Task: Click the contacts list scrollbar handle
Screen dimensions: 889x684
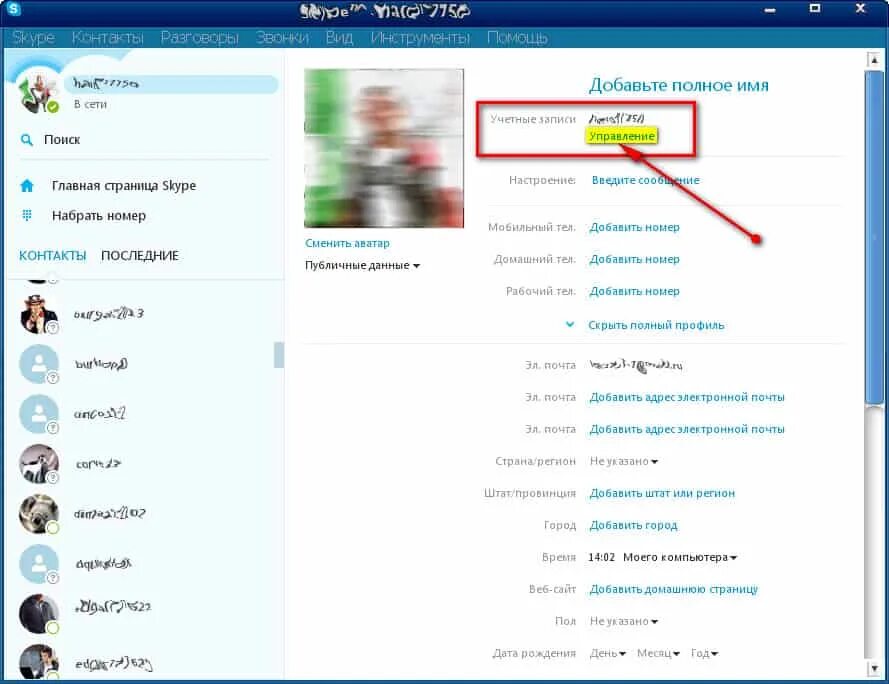Action: pos(278,355)
